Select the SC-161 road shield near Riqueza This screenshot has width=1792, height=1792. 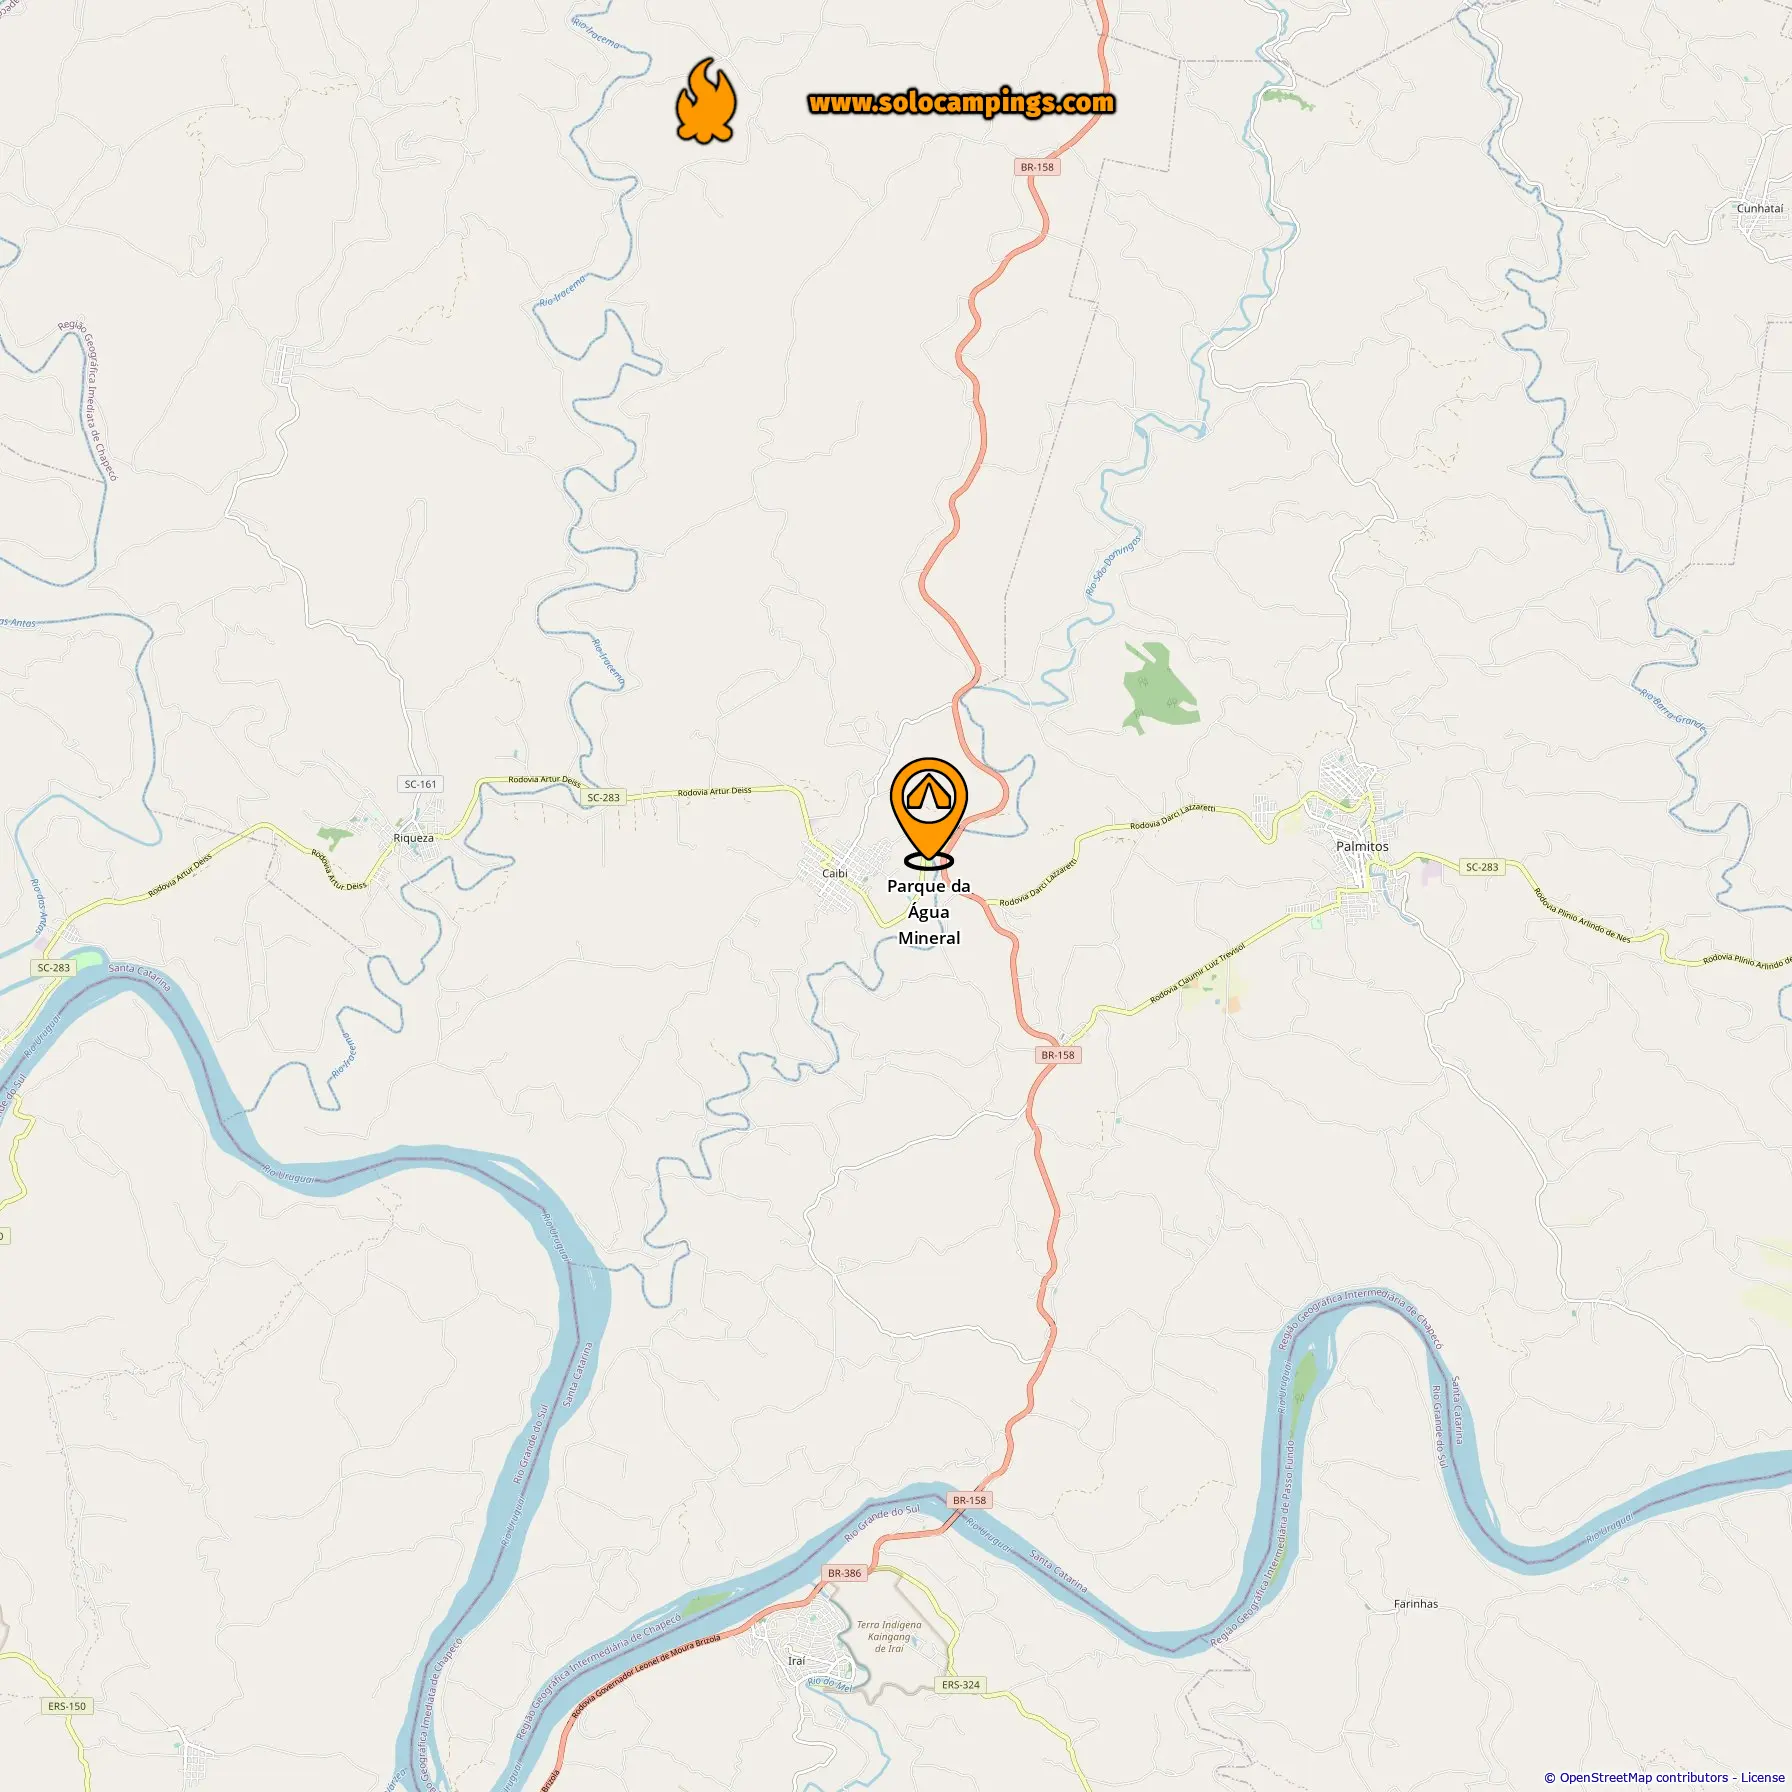point(421,784)
